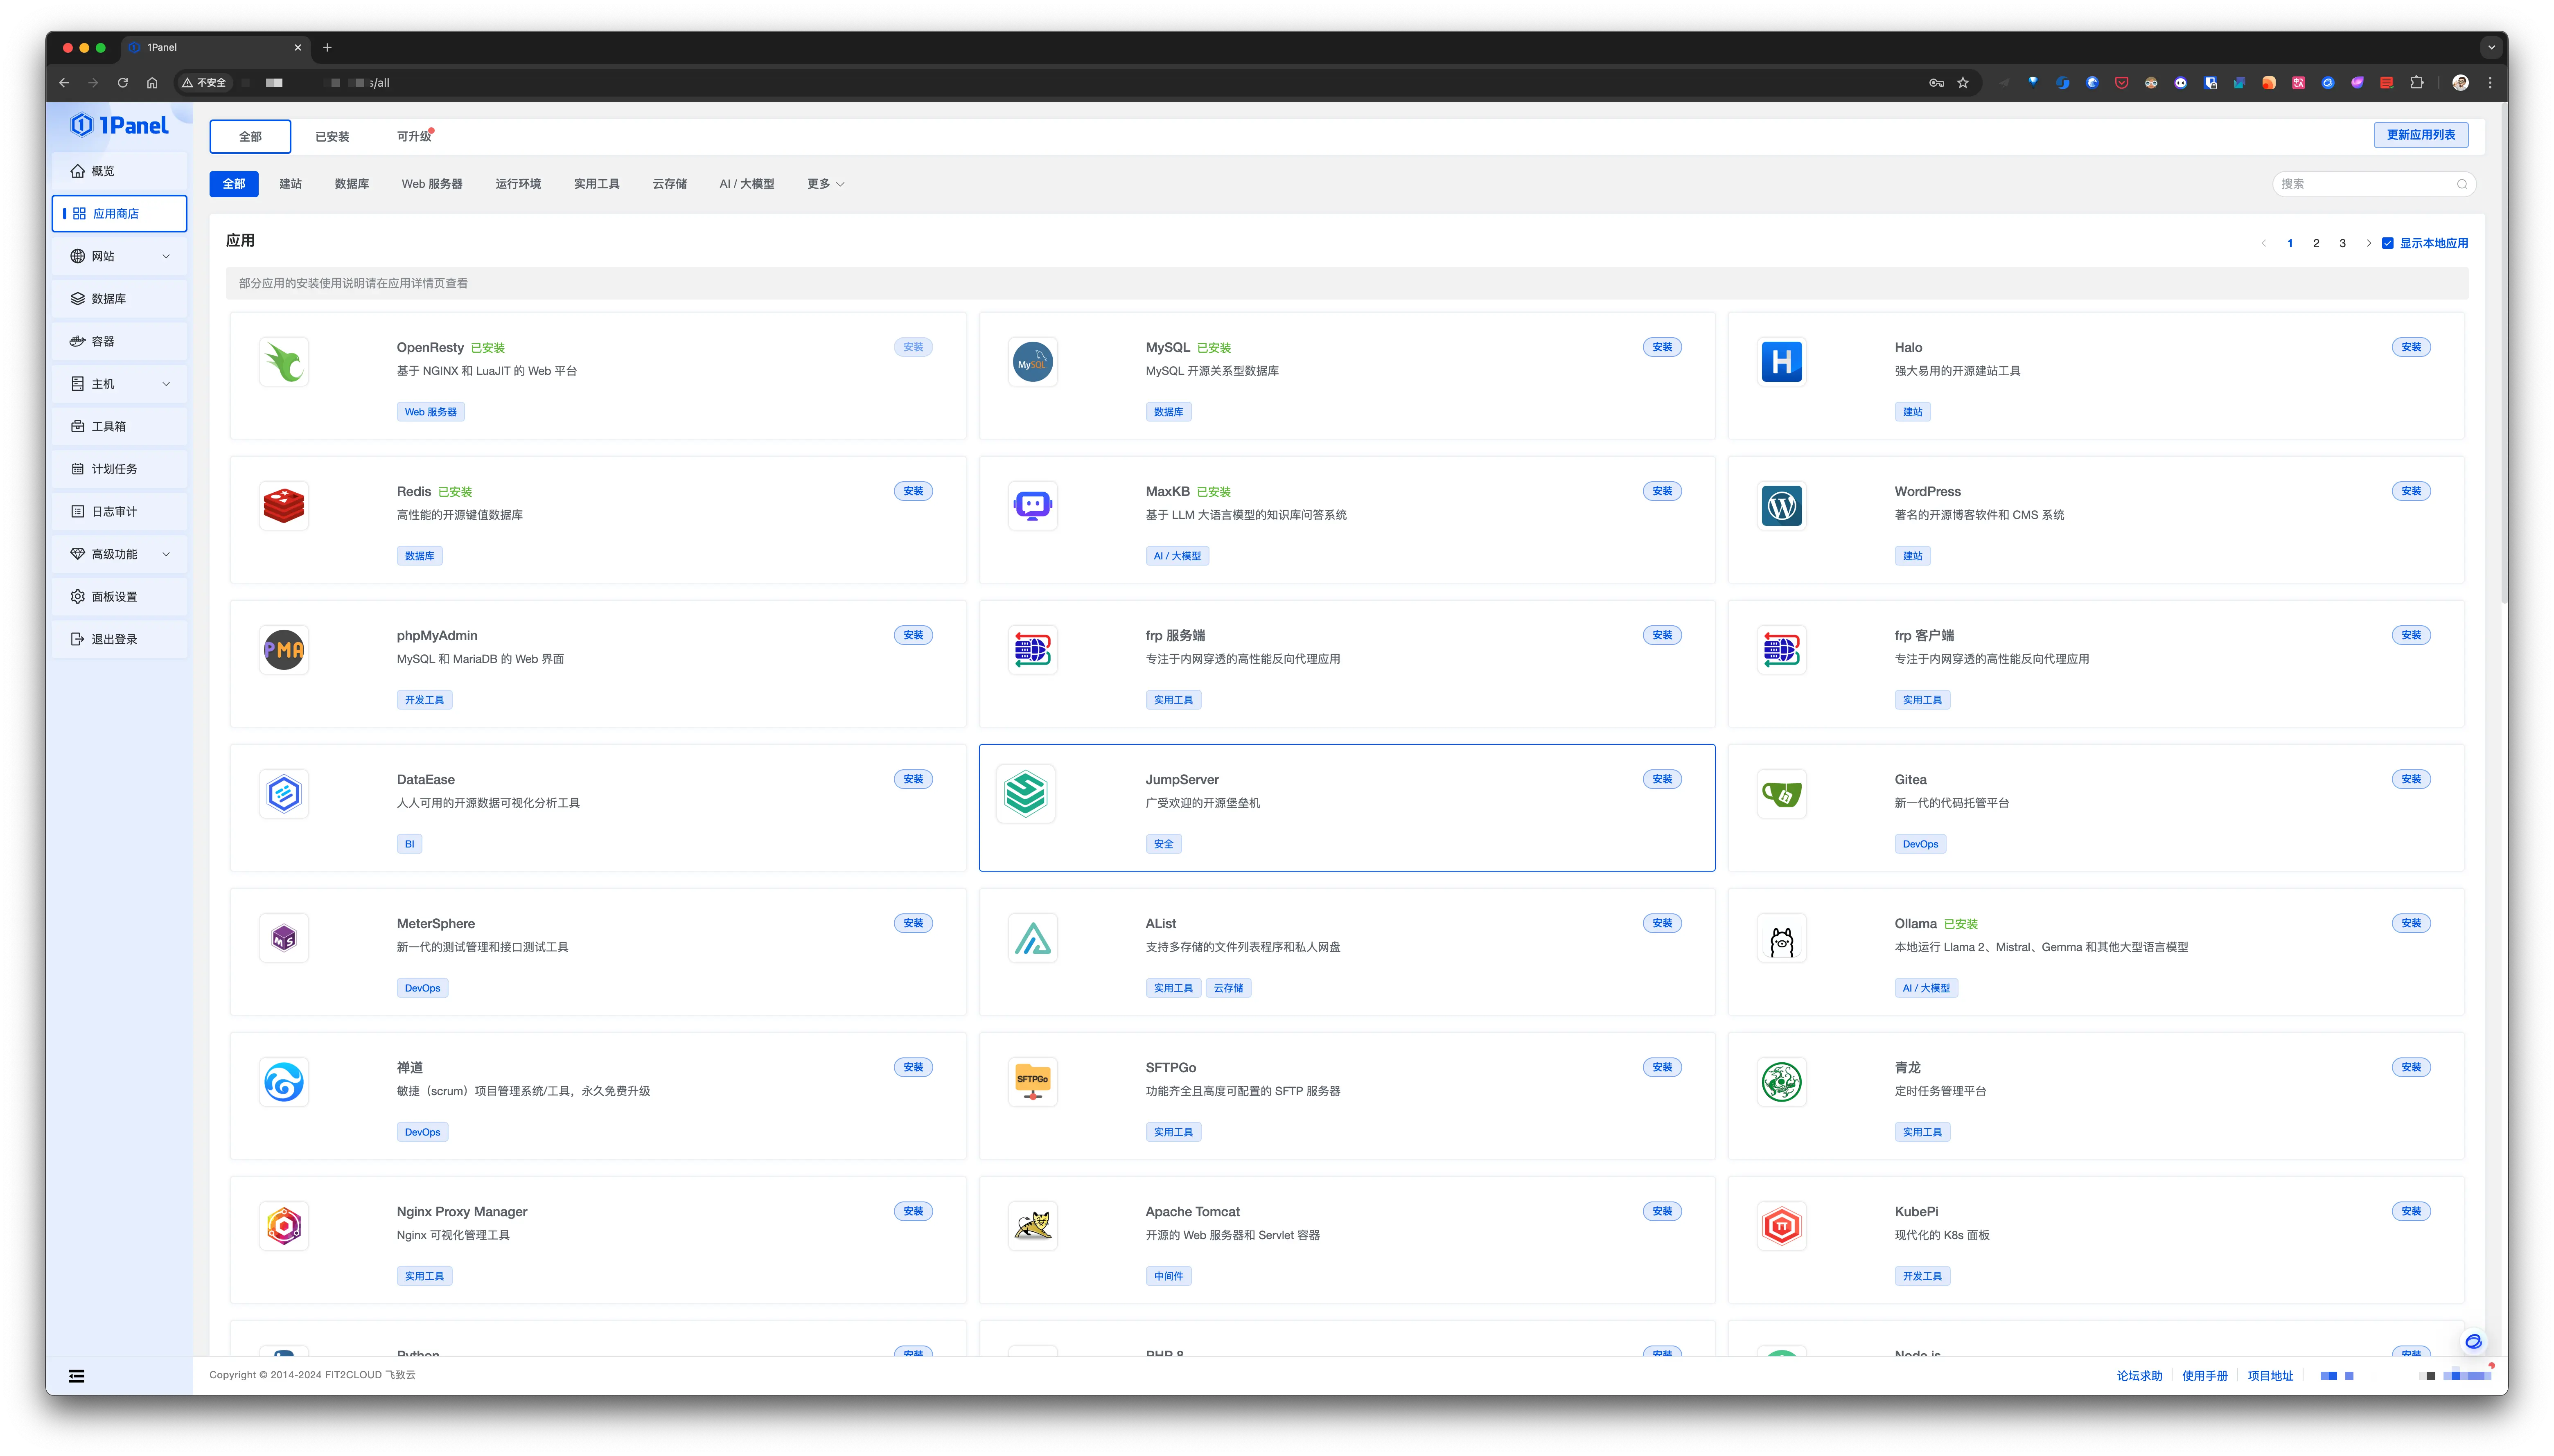Expand the 网站 sidebar menu
This screenshot has height=1456, width=2554.
tap(119, 256)
